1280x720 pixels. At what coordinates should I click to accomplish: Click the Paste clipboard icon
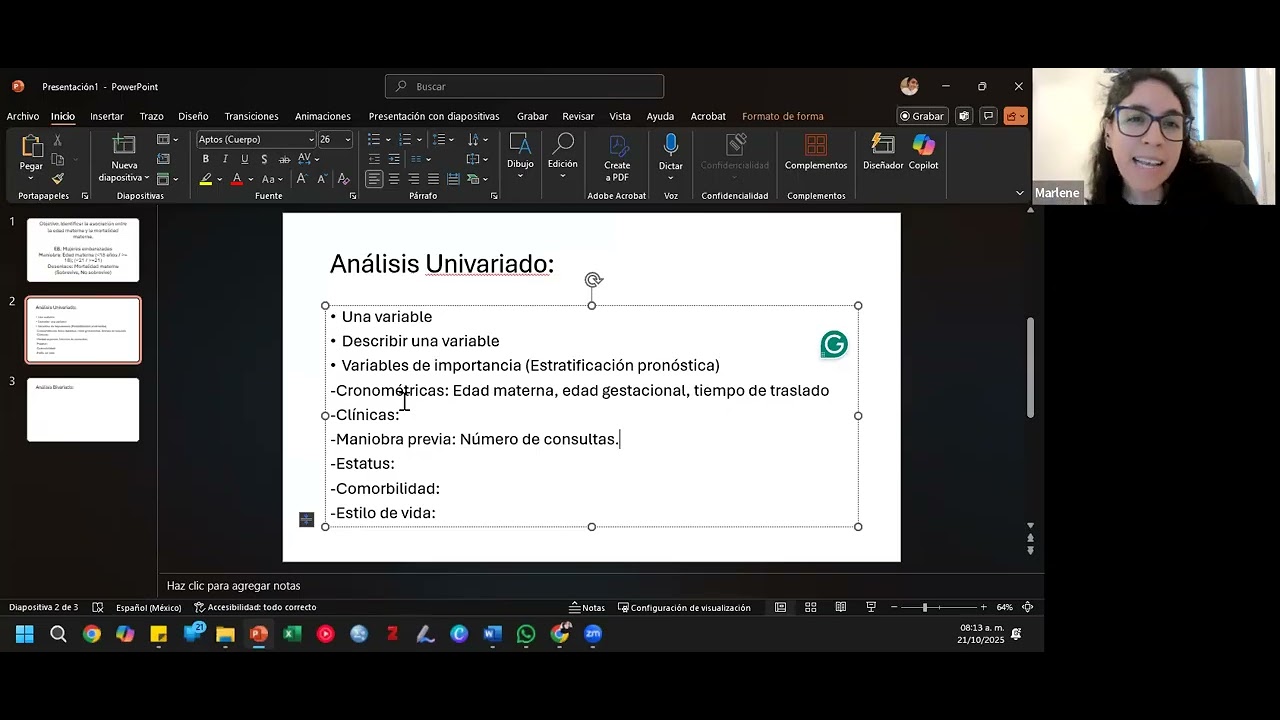coord(31,148)
